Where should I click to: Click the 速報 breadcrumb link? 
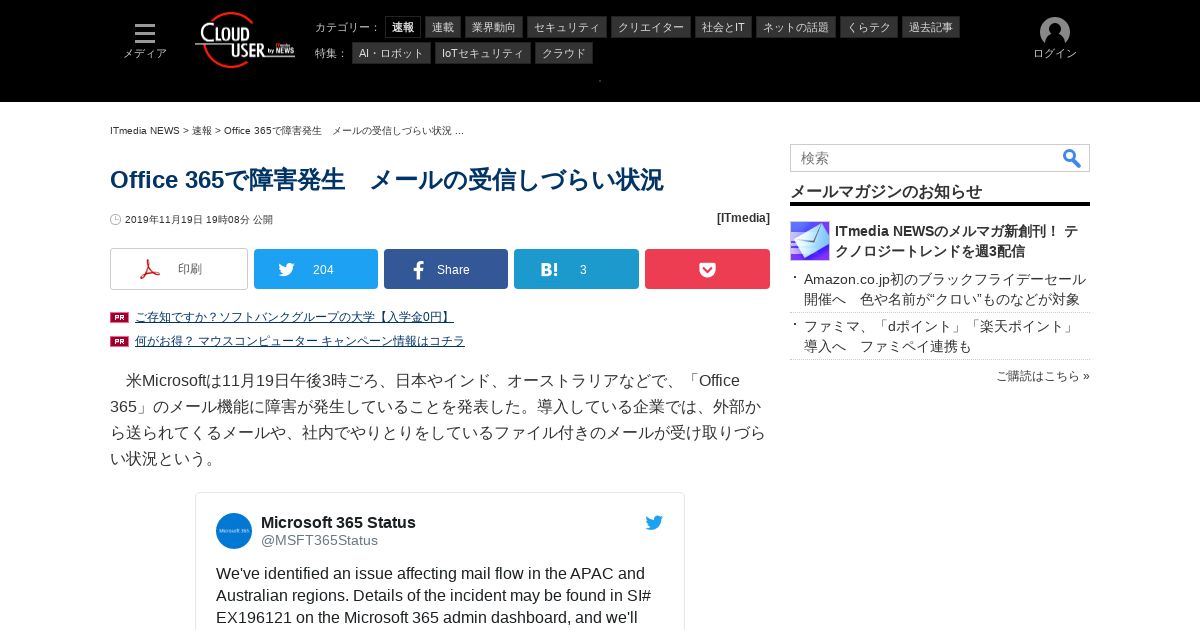202,131
